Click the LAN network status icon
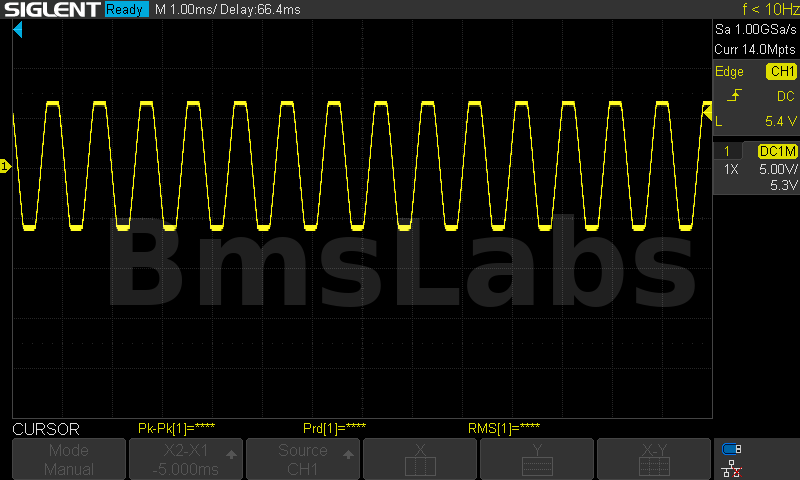Image resolution: width=800 pixels, height=480 pixels. pyautogui.click(x=731, y=467)
